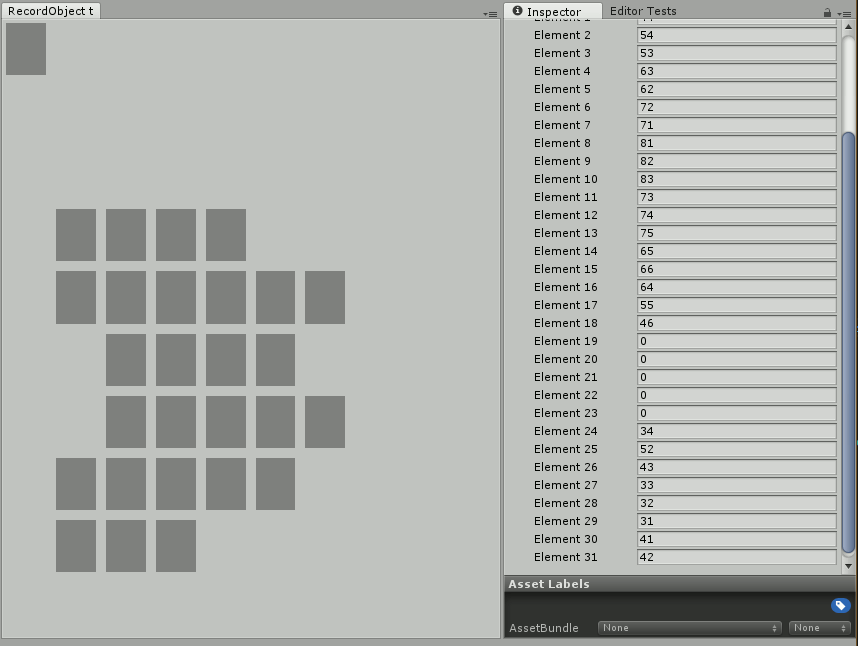Focus the Element 18 input field

tap(737, 324)
